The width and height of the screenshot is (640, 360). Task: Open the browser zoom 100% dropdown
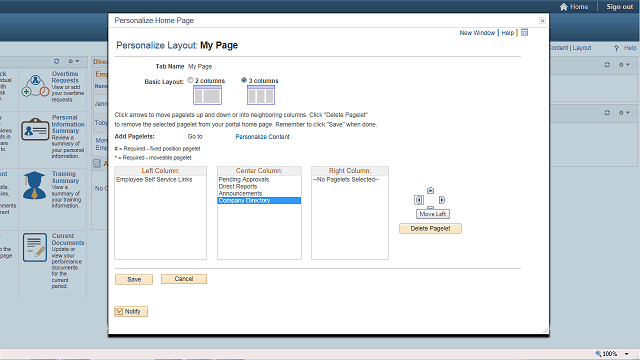coord(626,354)
